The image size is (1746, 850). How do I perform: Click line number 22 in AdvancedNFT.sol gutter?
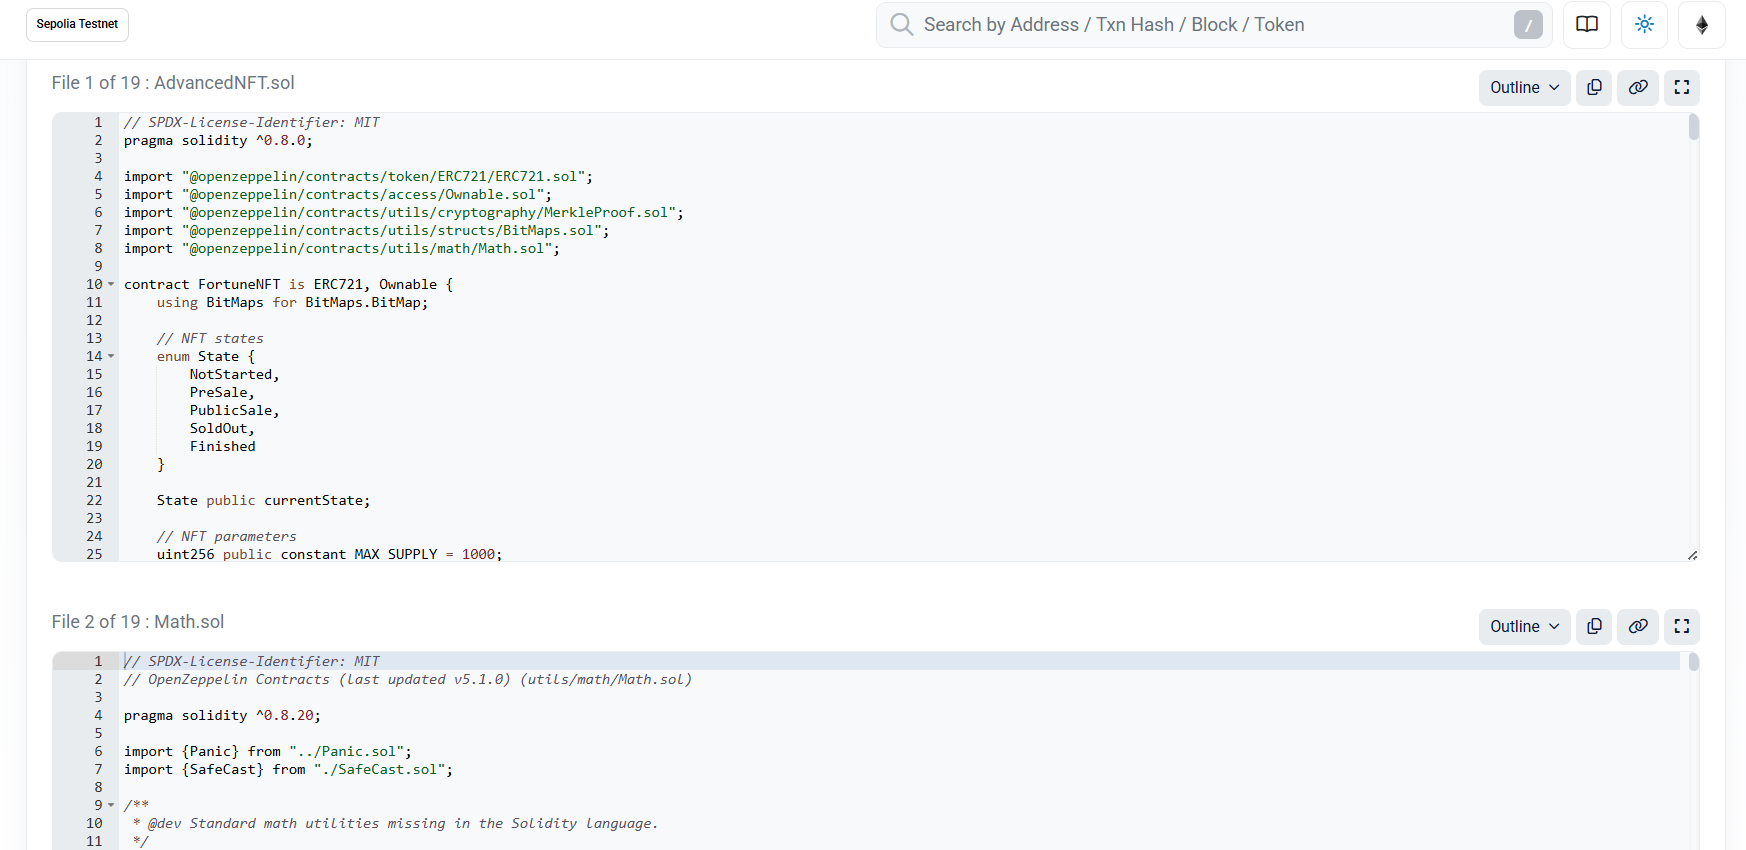[x=94, y=501]
